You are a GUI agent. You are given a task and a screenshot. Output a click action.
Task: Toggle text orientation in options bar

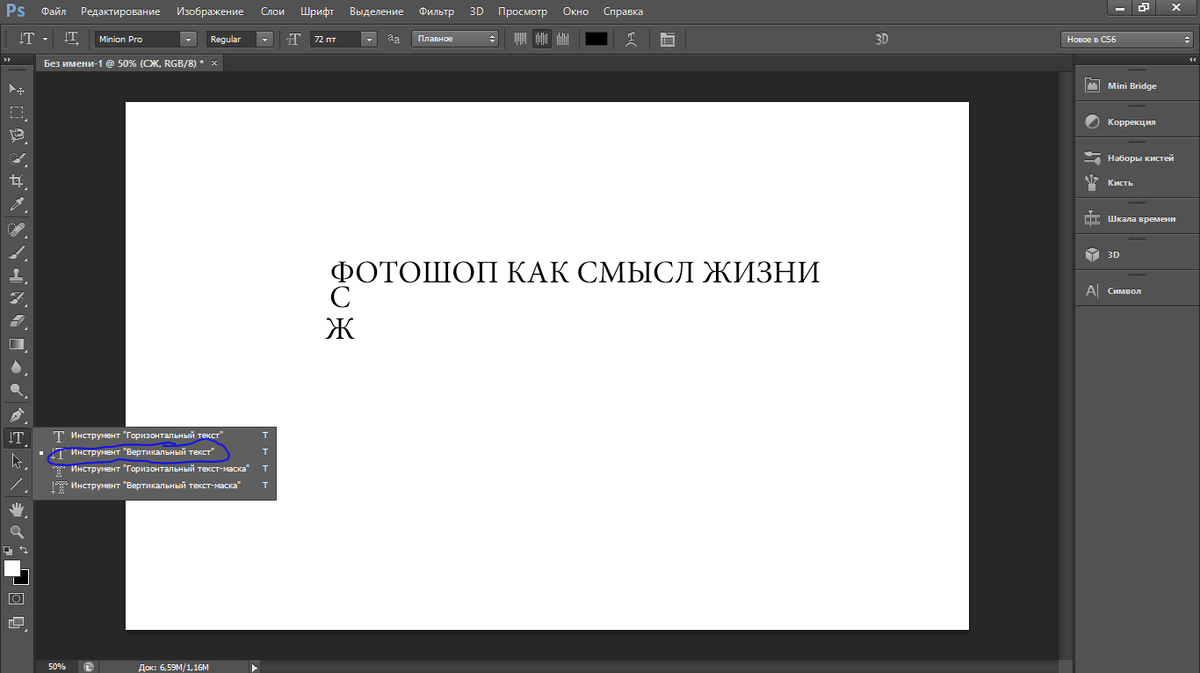pos(72,39)
